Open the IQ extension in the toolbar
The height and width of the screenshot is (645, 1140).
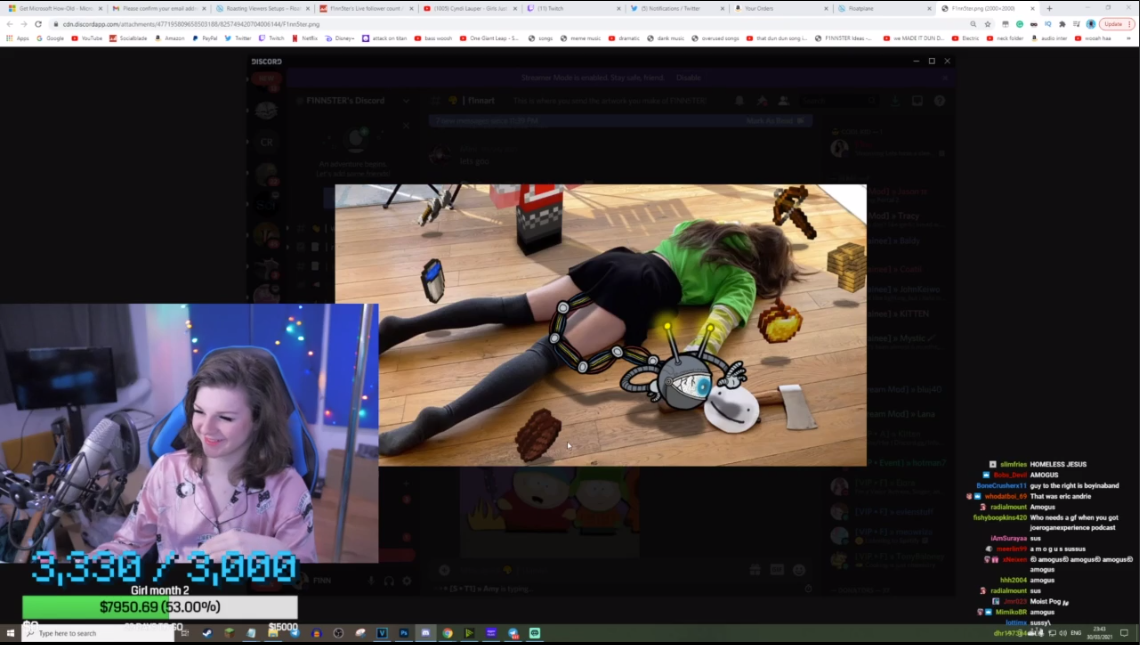pyautogui.click(x=1048, y=24)
